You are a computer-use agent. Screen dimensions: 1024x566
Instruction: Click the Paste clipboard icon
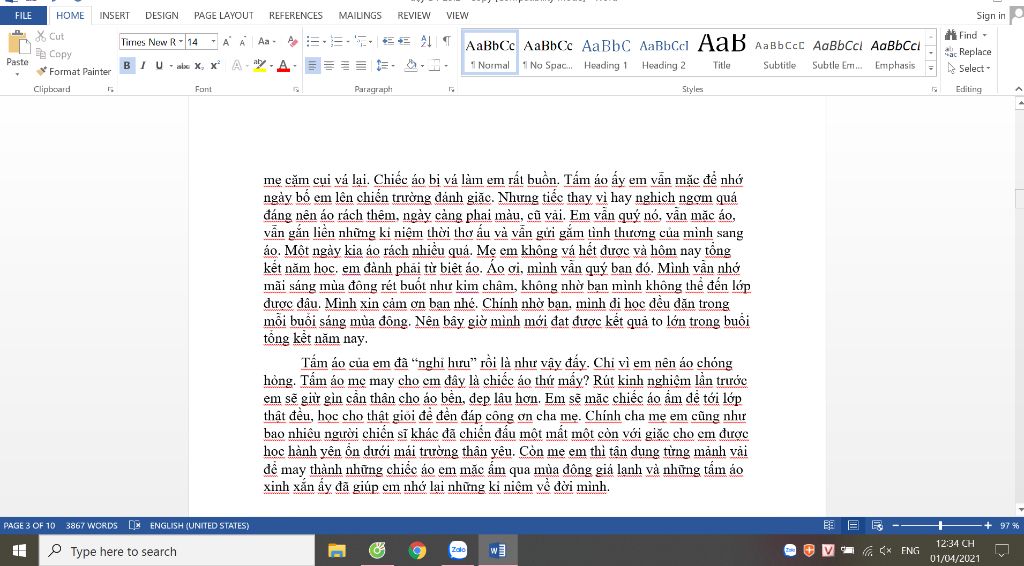(x=18, y=42)
